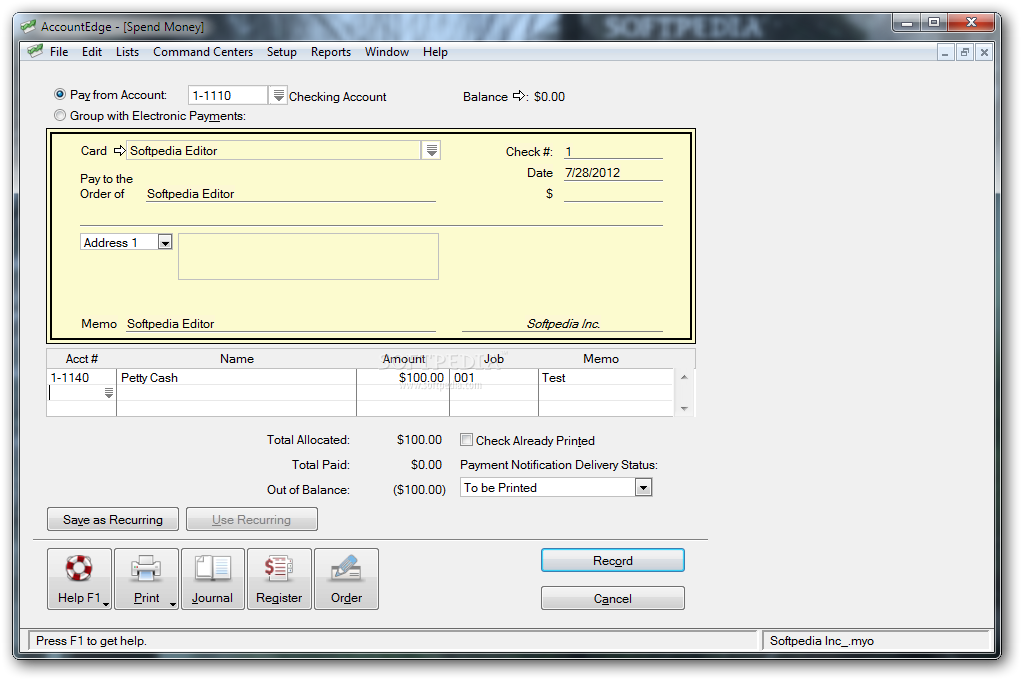1022x680 pixels.
Task: Click the Petty Cash name cell
Action: (x=237, y=377)
